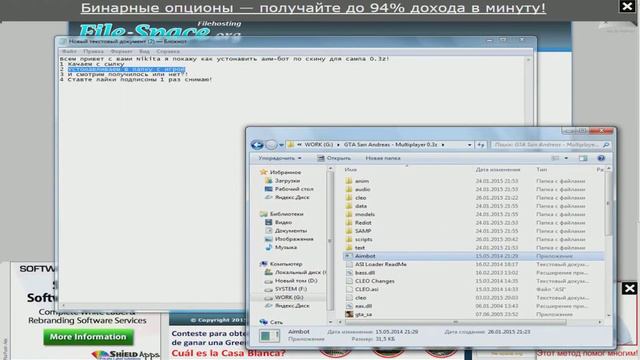Viewport: 640px width, 360px height.
Task: Click green More Information button
Action: (x=88, y=337)
